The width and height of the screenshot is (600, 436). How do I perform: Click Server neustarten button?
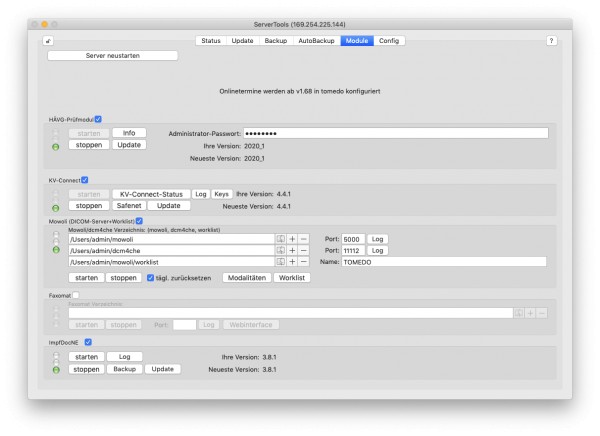pyautogui.click(x=112, y=56)
